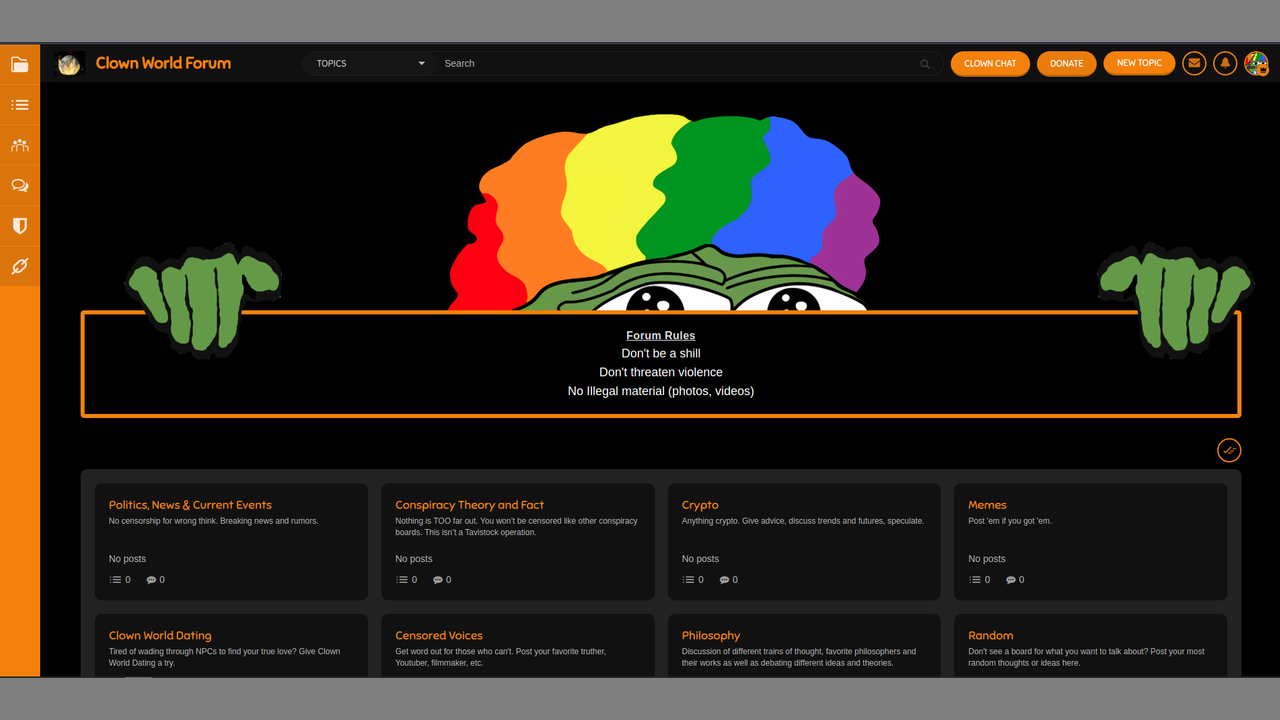Open the envelope messages icon

[1194, 63]
